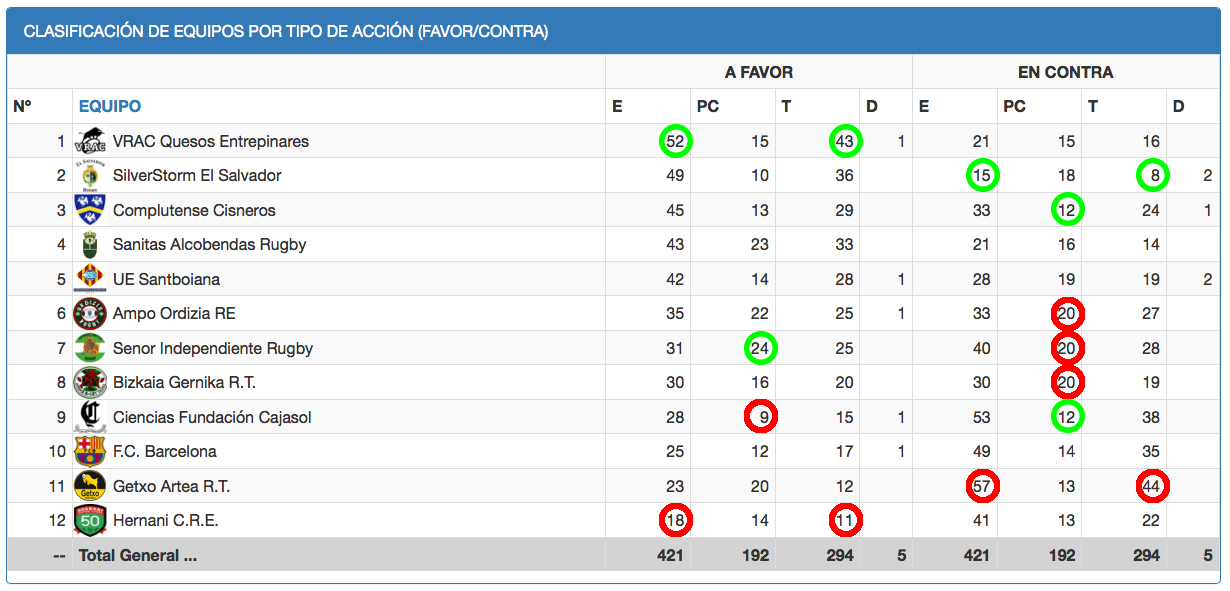The height and width of the screenshot is (591, 1230).
Task: Click the SilverStorm El Salvador crest
Action: [x=90, y=175]
